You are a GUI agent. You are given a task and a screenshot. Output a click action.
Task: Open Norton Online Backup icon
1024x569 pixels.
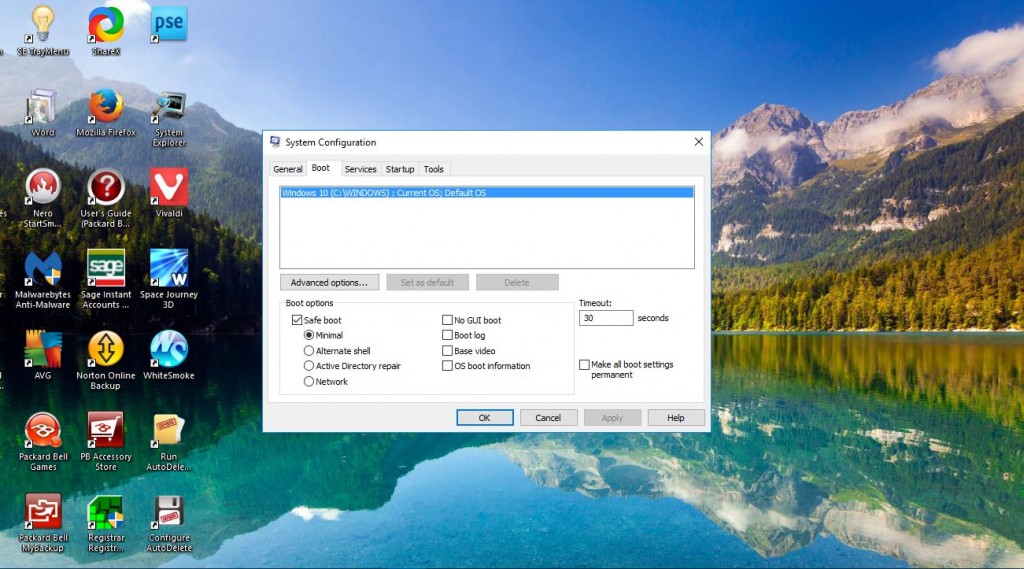[106, 361]
